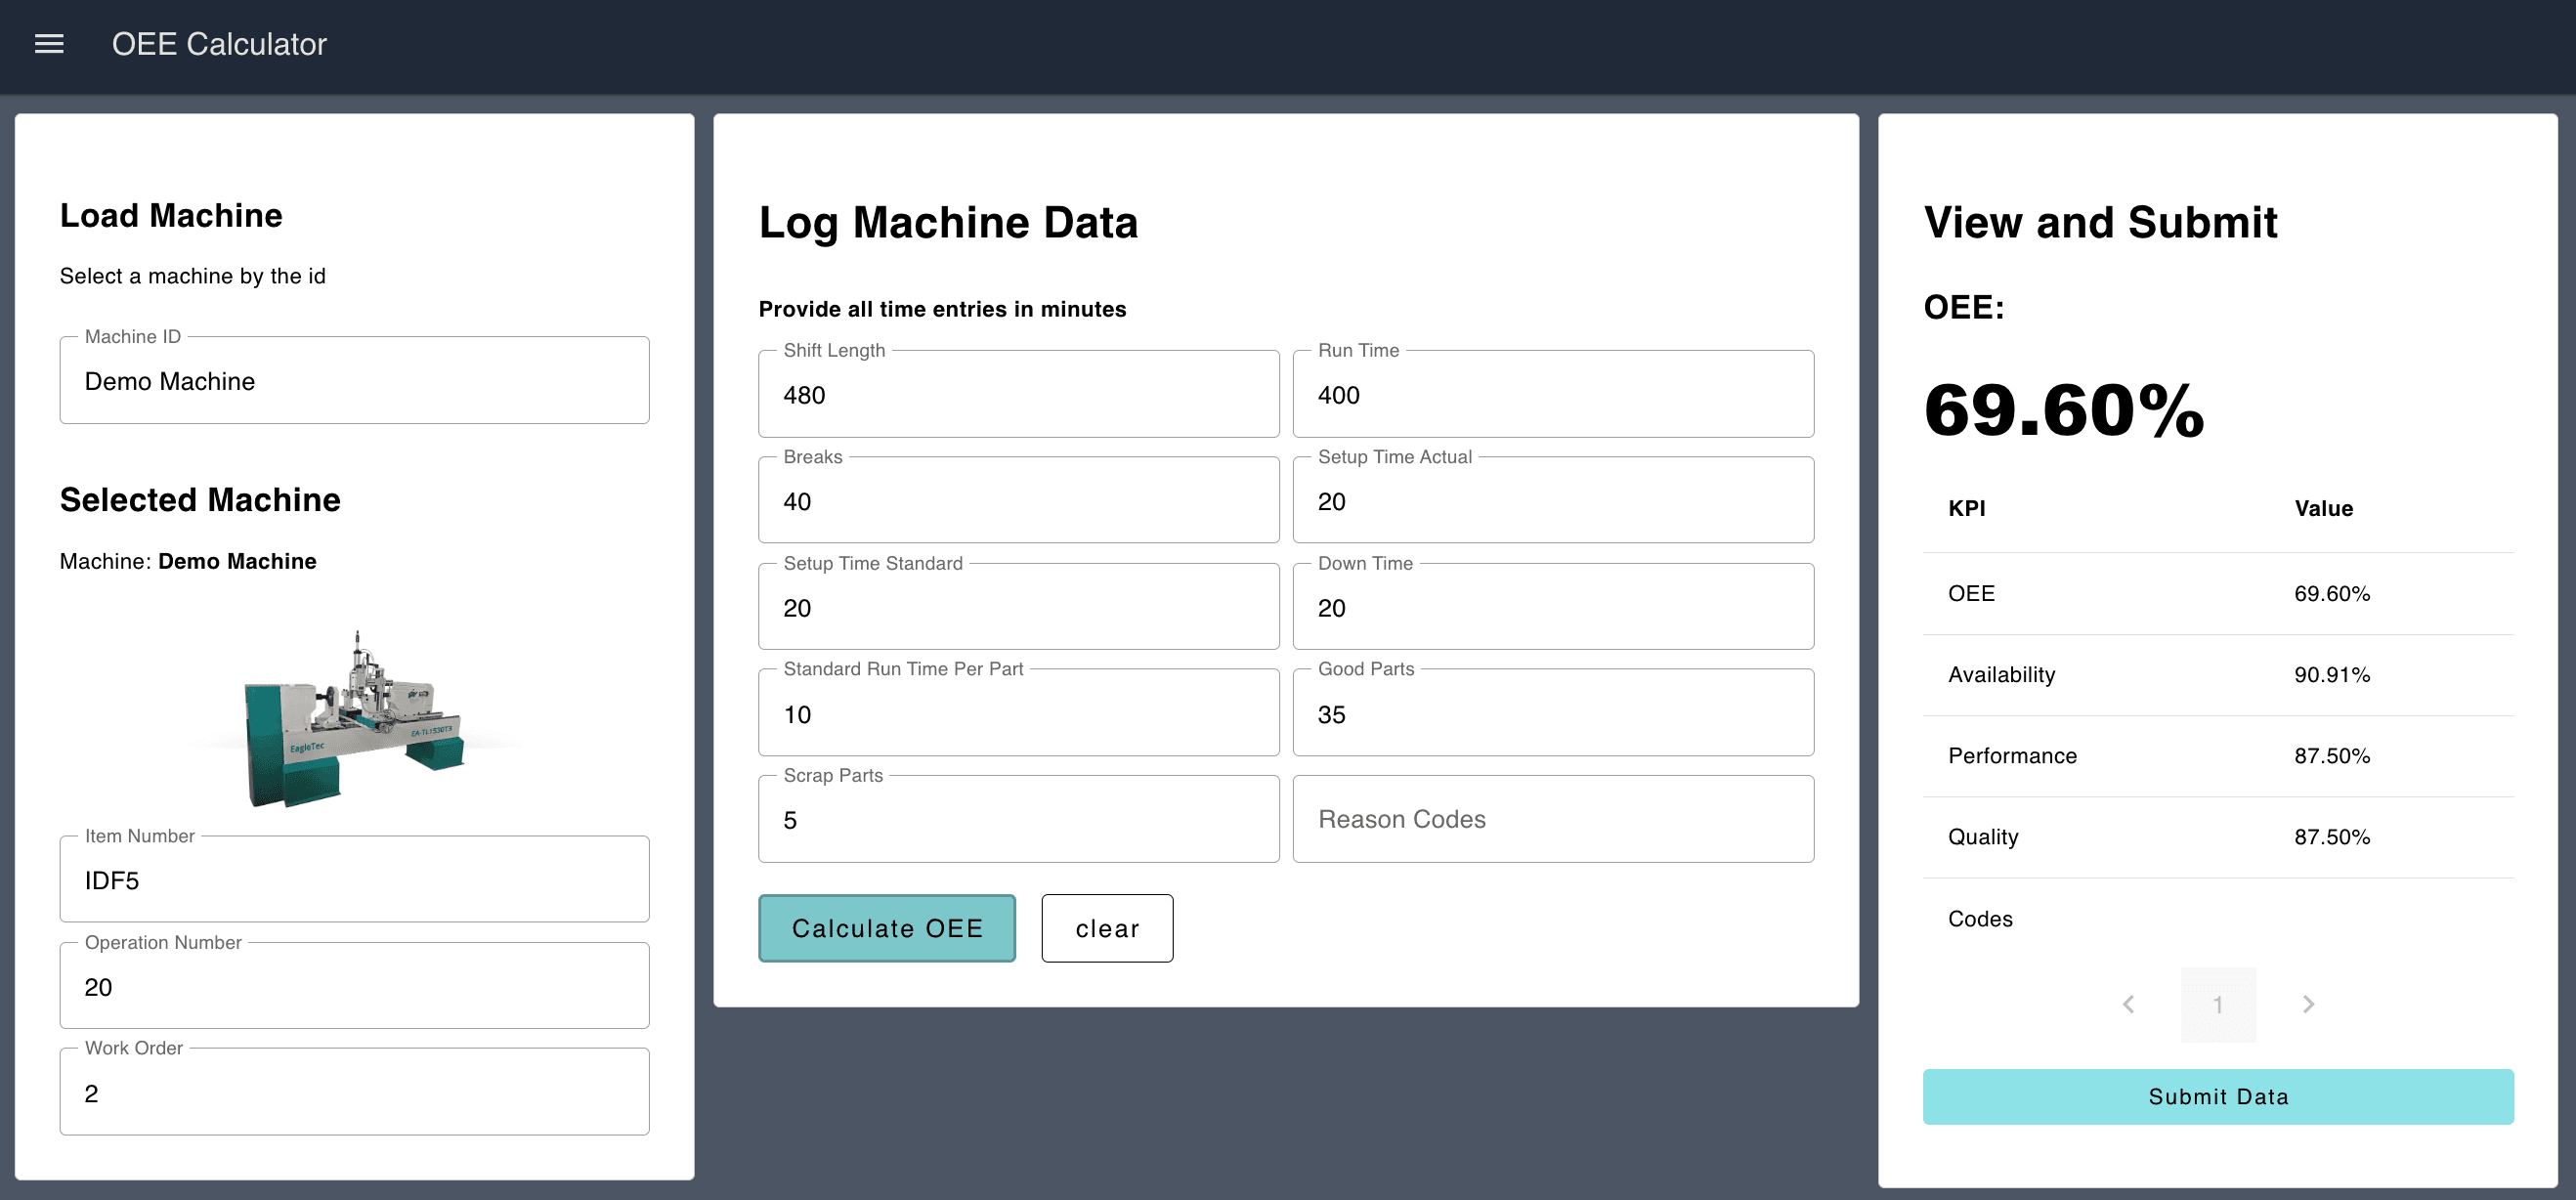Click the Scrap Parts input showing 5
2576x1200 pixels.
pos(1018,818)
